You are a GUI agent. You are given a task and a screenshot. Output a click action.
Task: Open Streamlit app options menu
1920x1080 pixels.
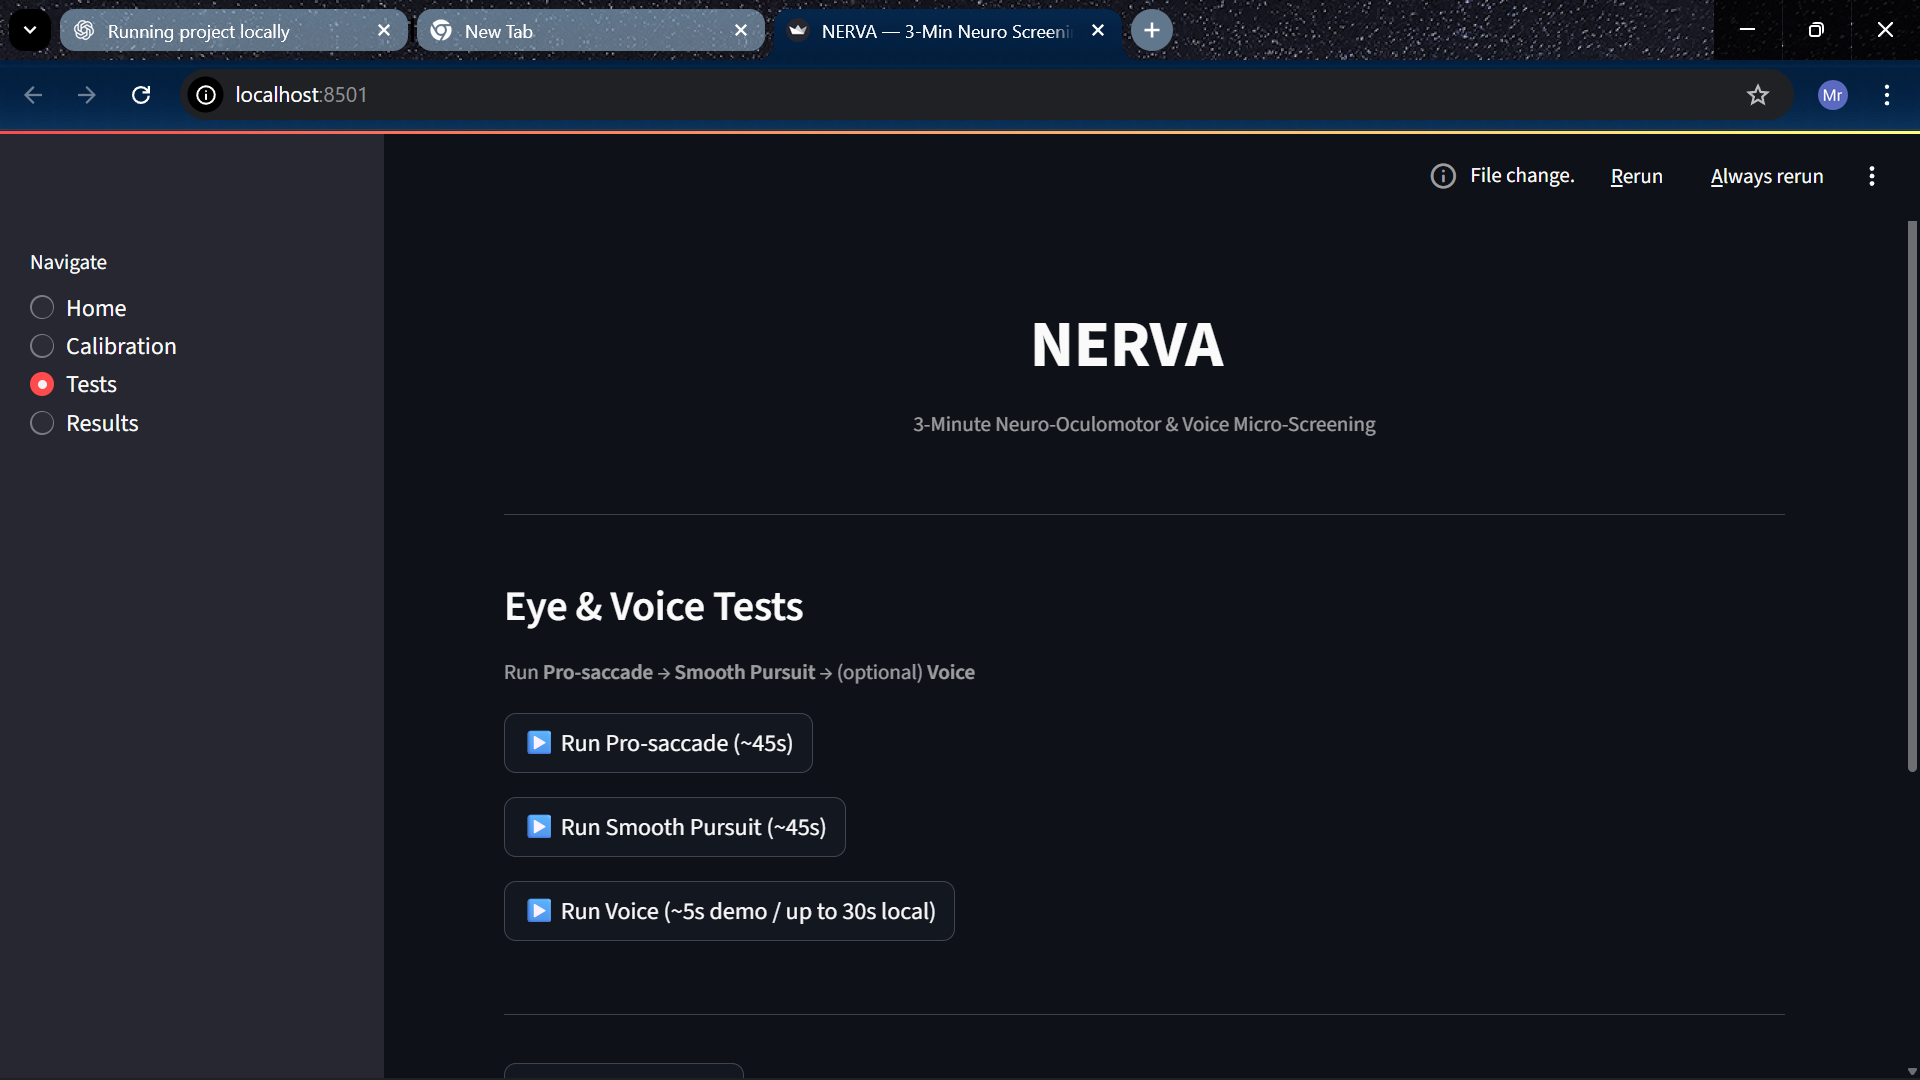[1871, 176]
